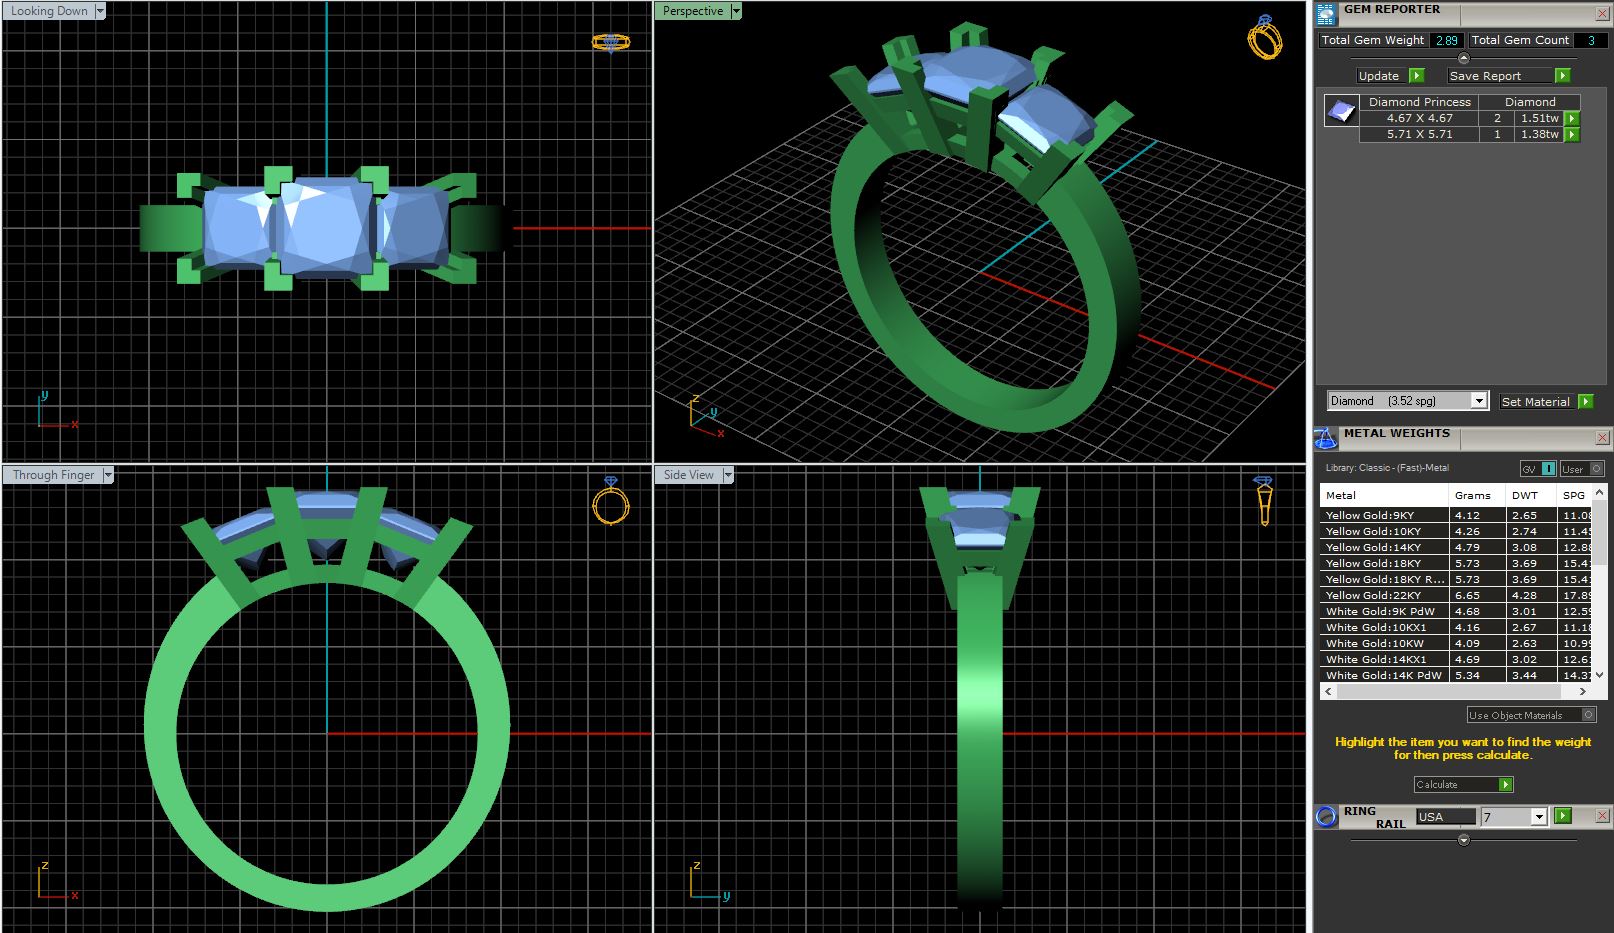Click collapse slider handle under Total Gem Weight

(1464, 58)
